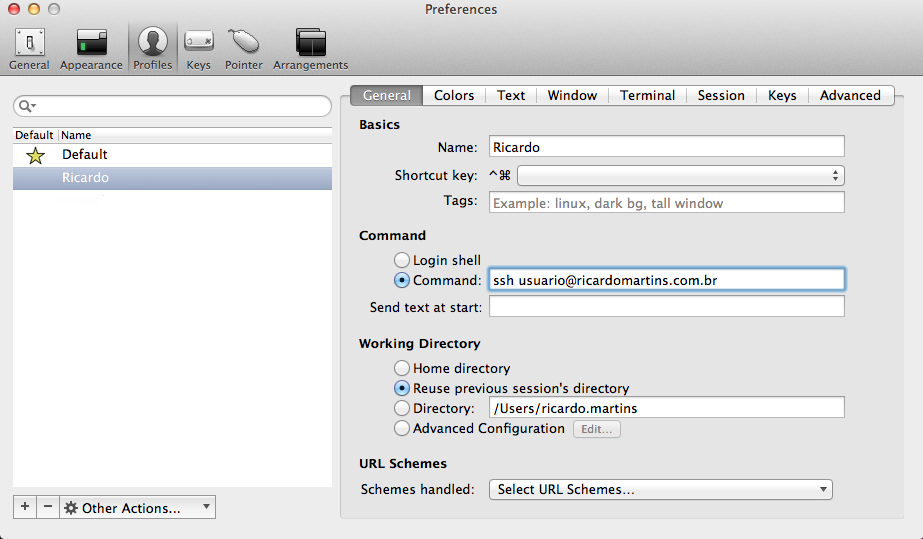Open the General preferences pane
The height and width of the screenshot is (539, 923).
coord(29,49)
